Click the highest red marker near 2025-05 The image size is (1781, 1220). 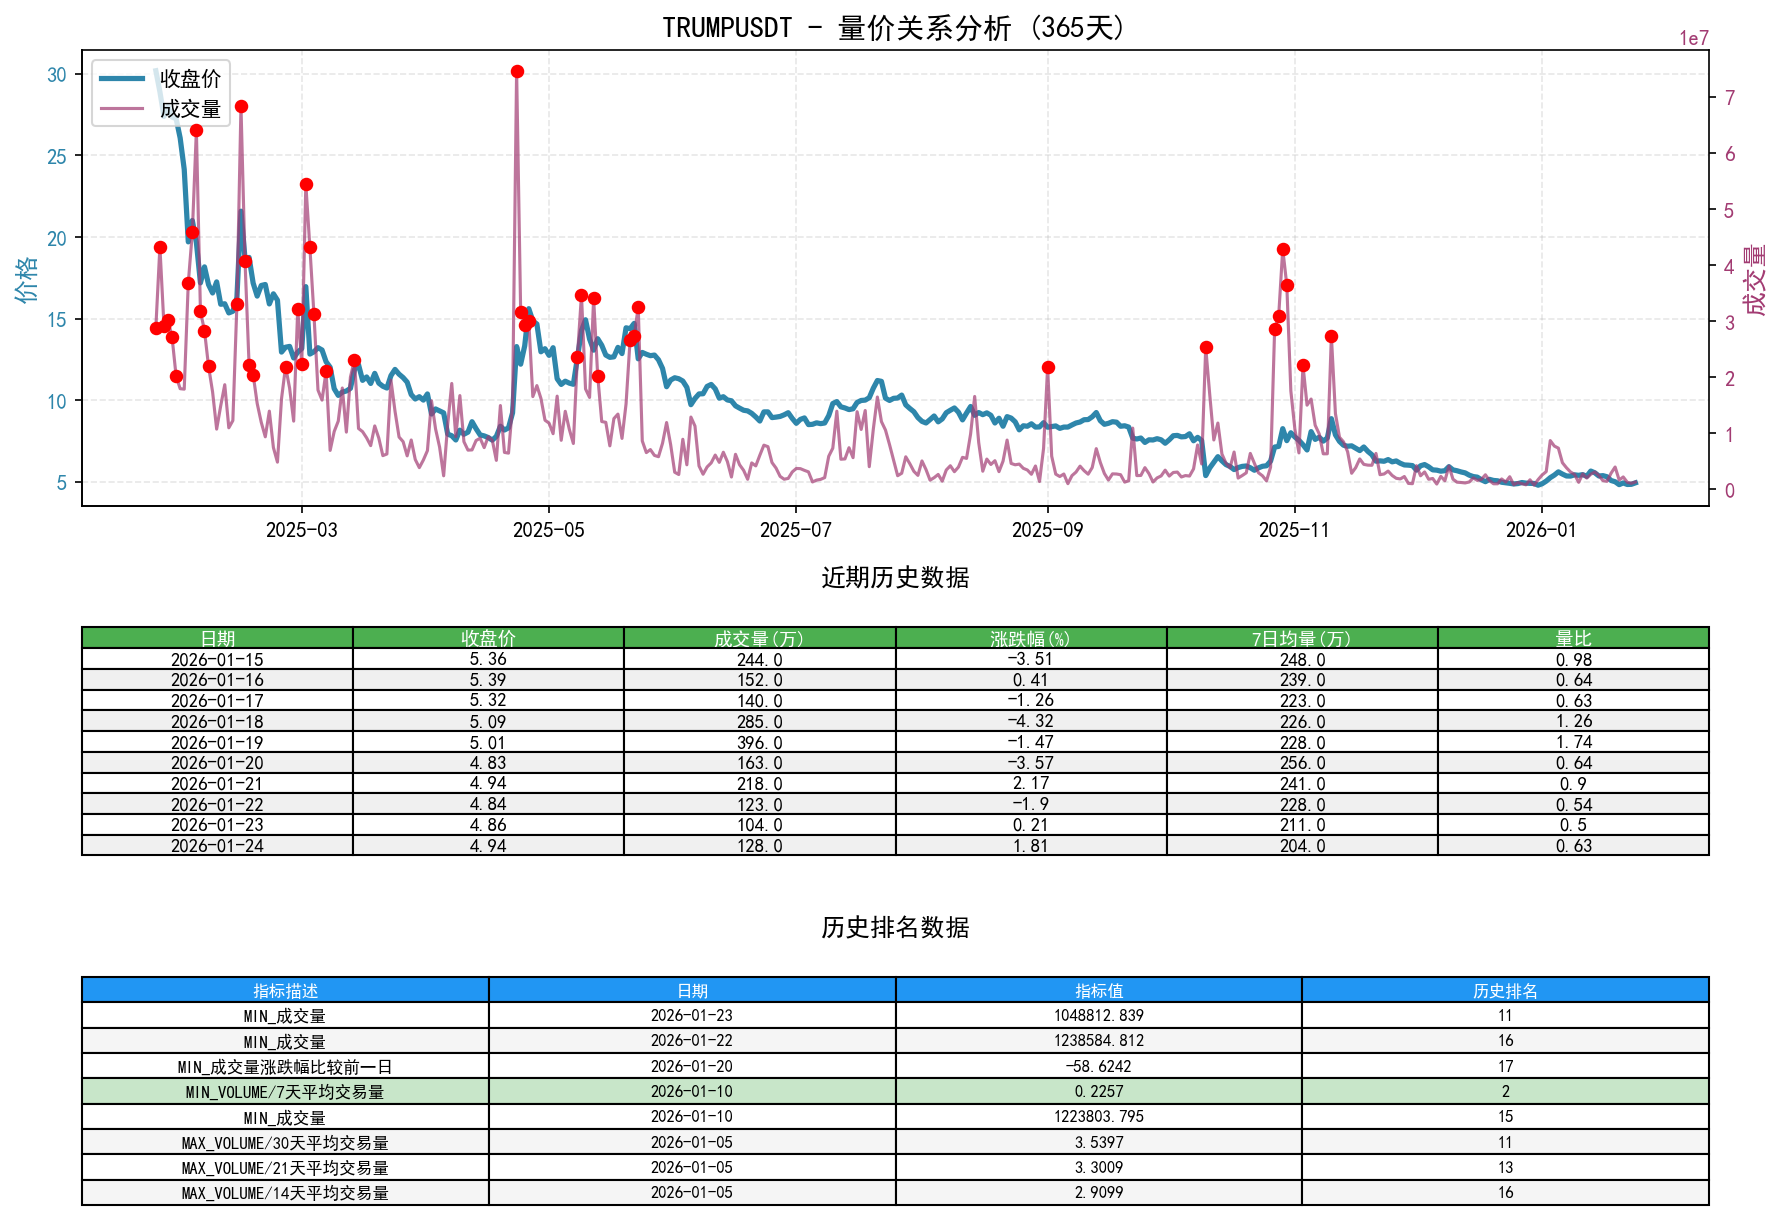point(517,71)
